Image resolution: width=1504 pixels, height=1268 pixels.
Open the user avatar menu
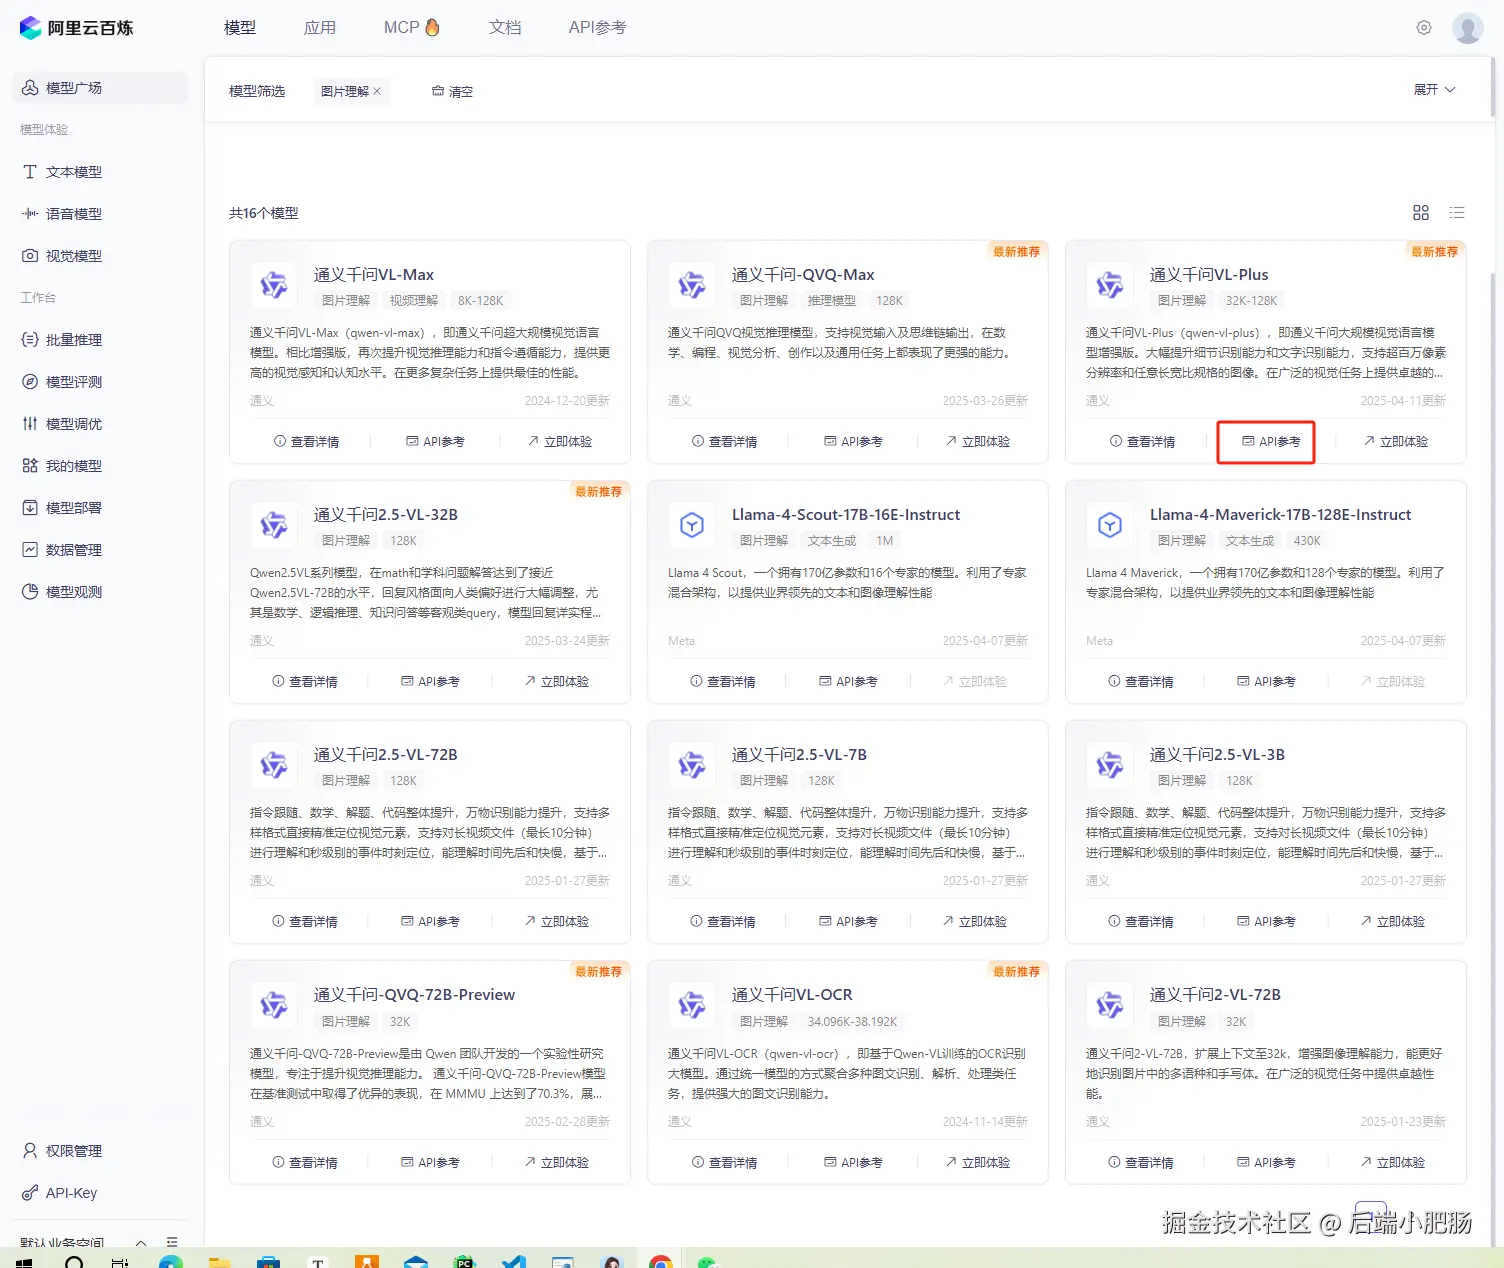(1468, 28)
